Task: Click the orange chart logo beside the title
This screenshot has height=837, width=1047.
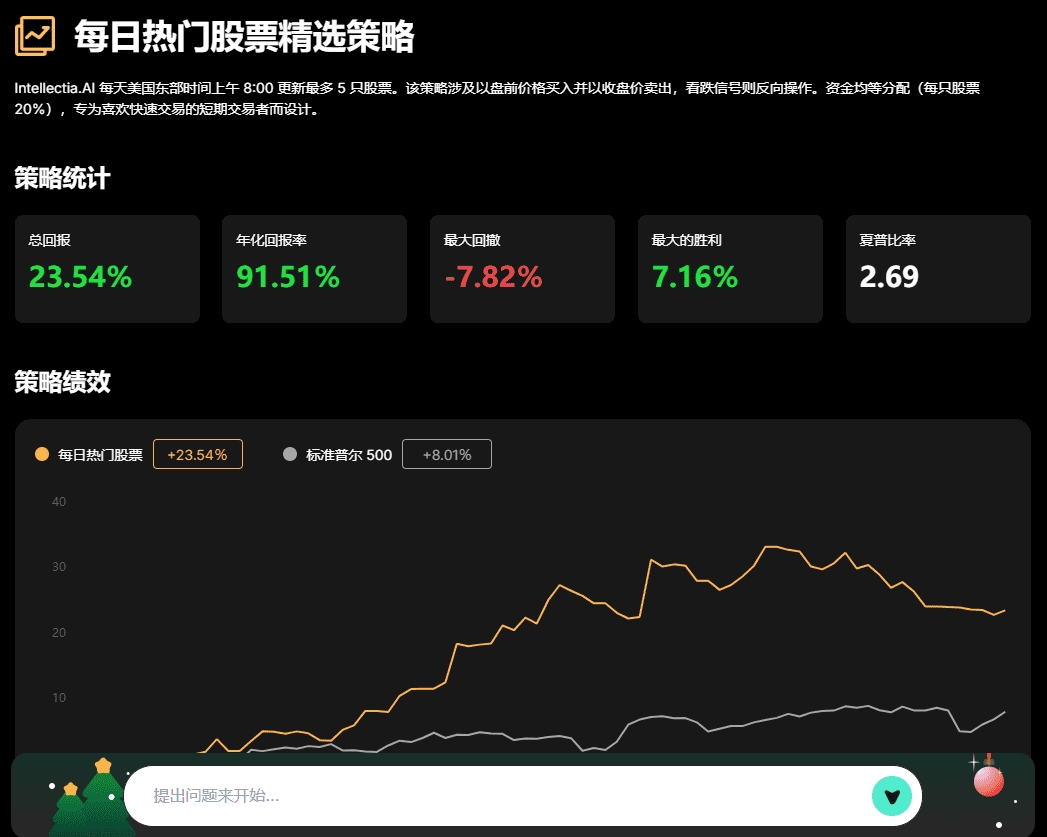Action: 35,37
